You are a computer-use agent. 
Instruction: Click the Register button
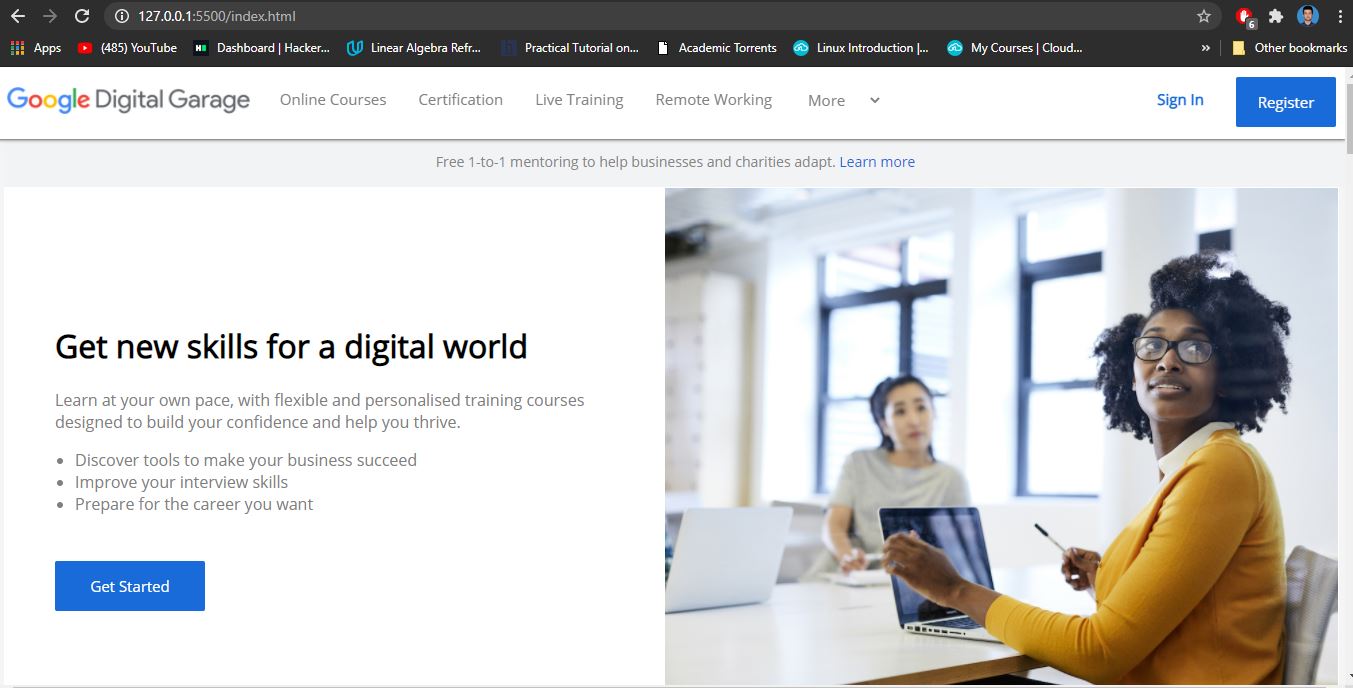point(1285,101)
